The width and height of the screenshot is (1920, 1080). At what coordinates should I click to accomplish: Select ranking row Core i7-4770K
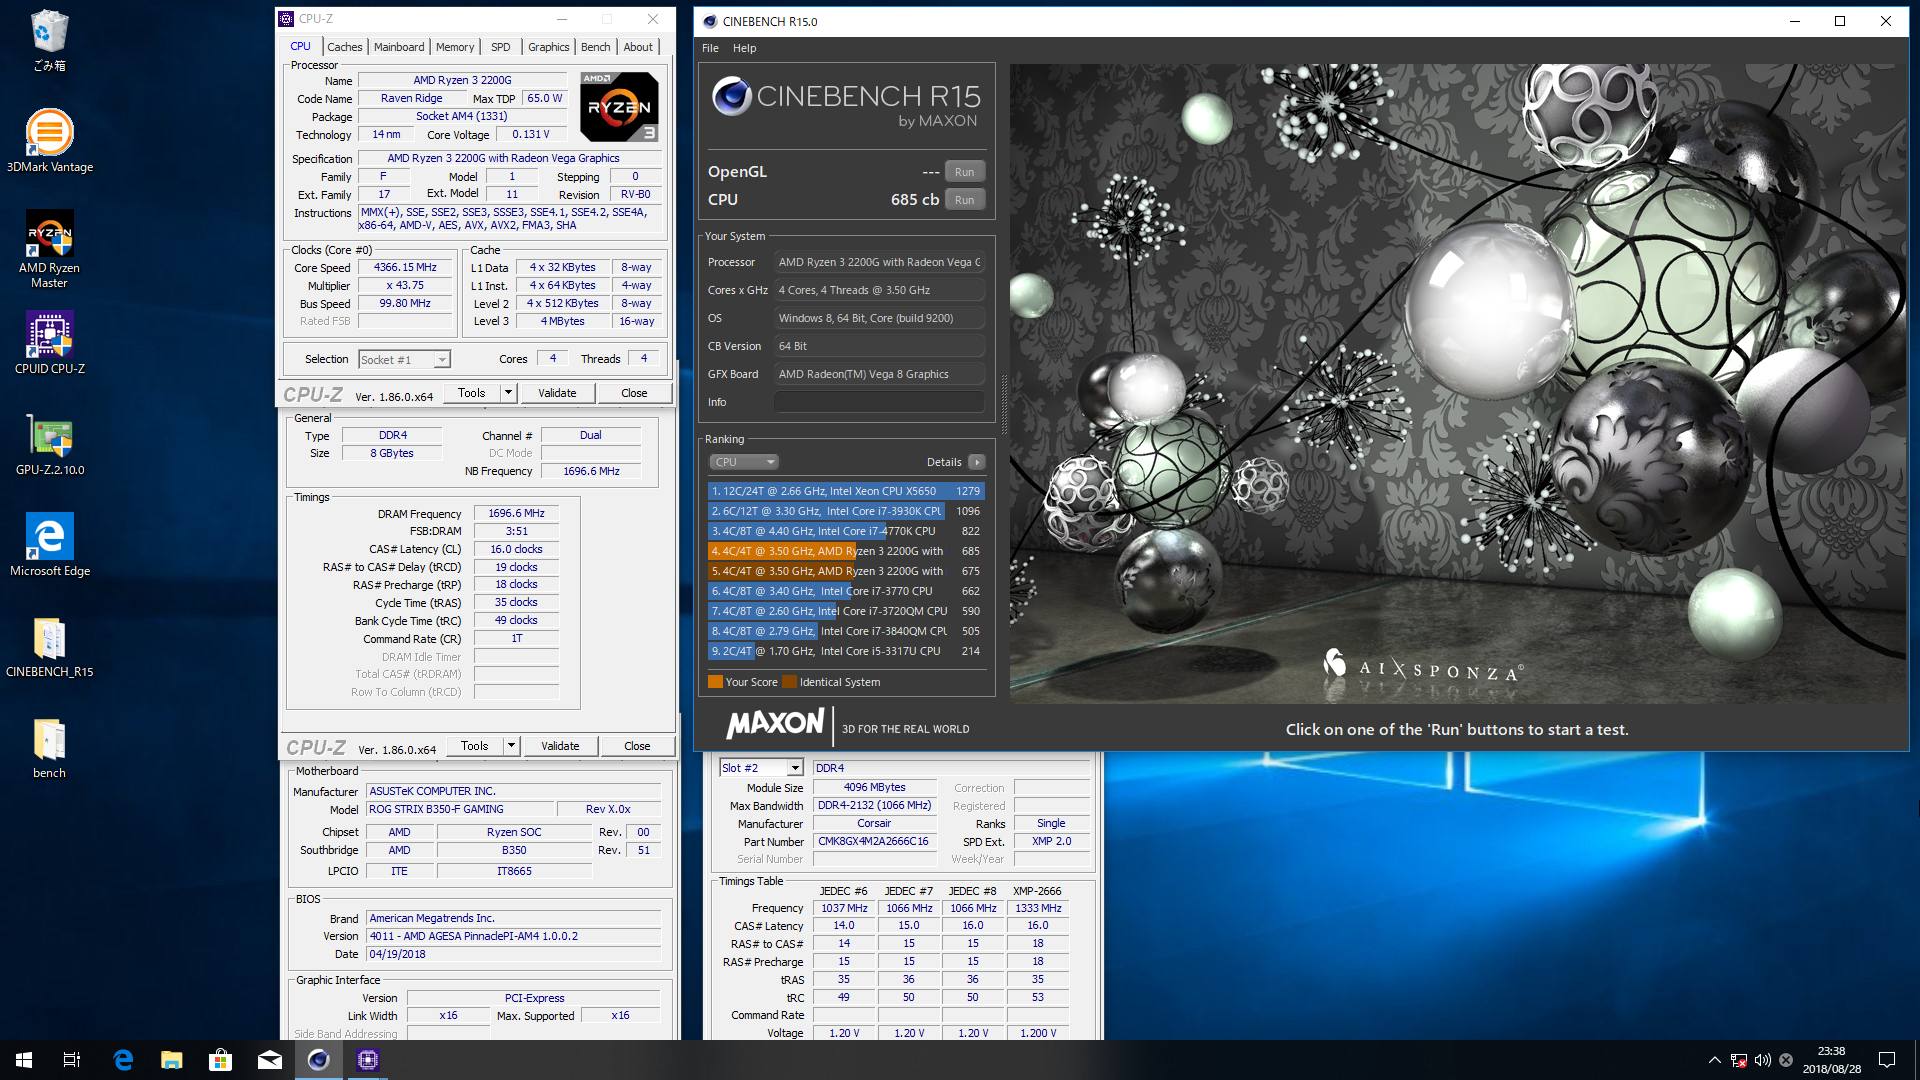click(x=846, y=531)
